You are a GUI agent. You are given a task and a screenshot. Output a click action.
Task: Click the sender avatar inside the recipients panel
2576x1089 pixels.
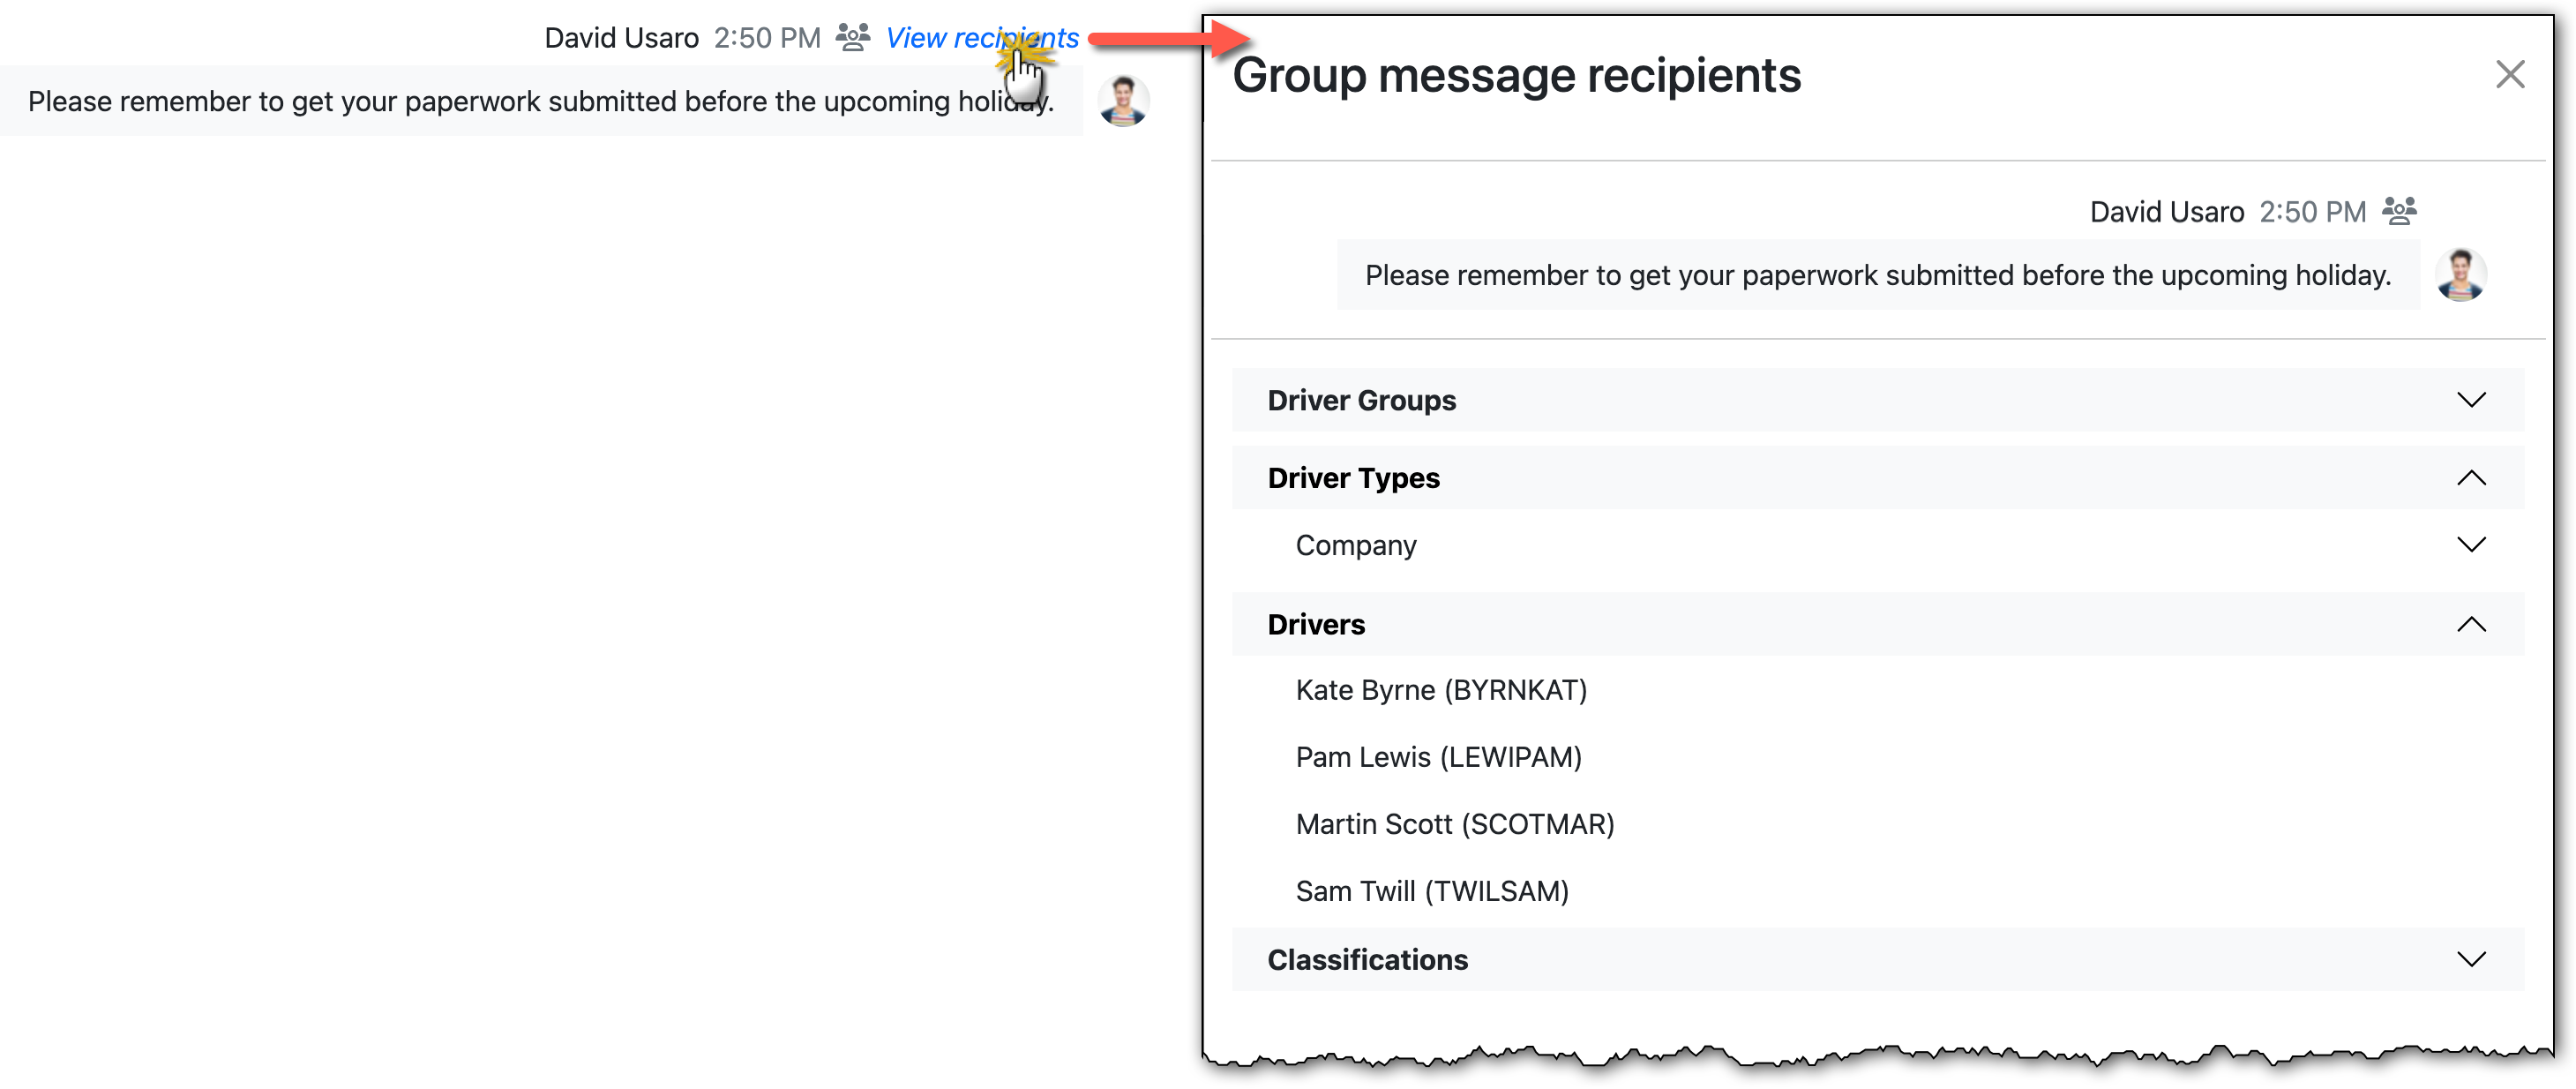point(2460,275)
